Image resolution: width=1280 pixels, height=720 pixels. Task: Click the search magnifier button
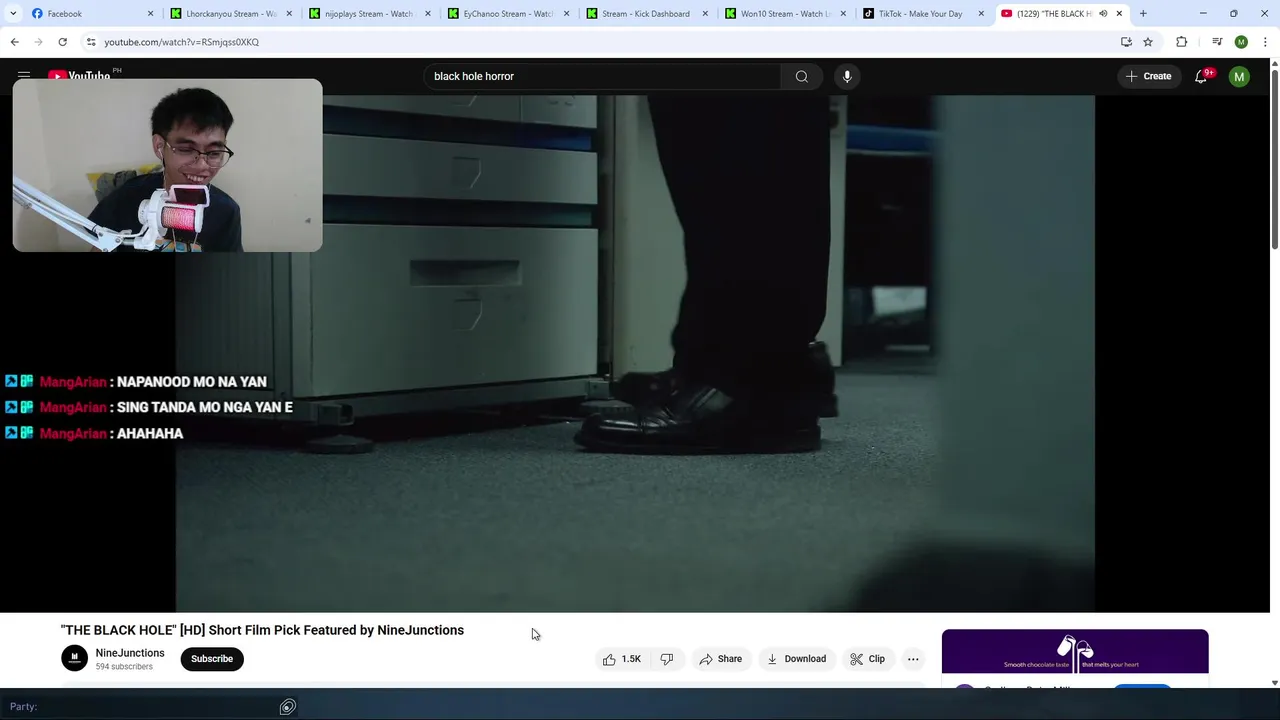pyautogui.click(x=801, y=76)
